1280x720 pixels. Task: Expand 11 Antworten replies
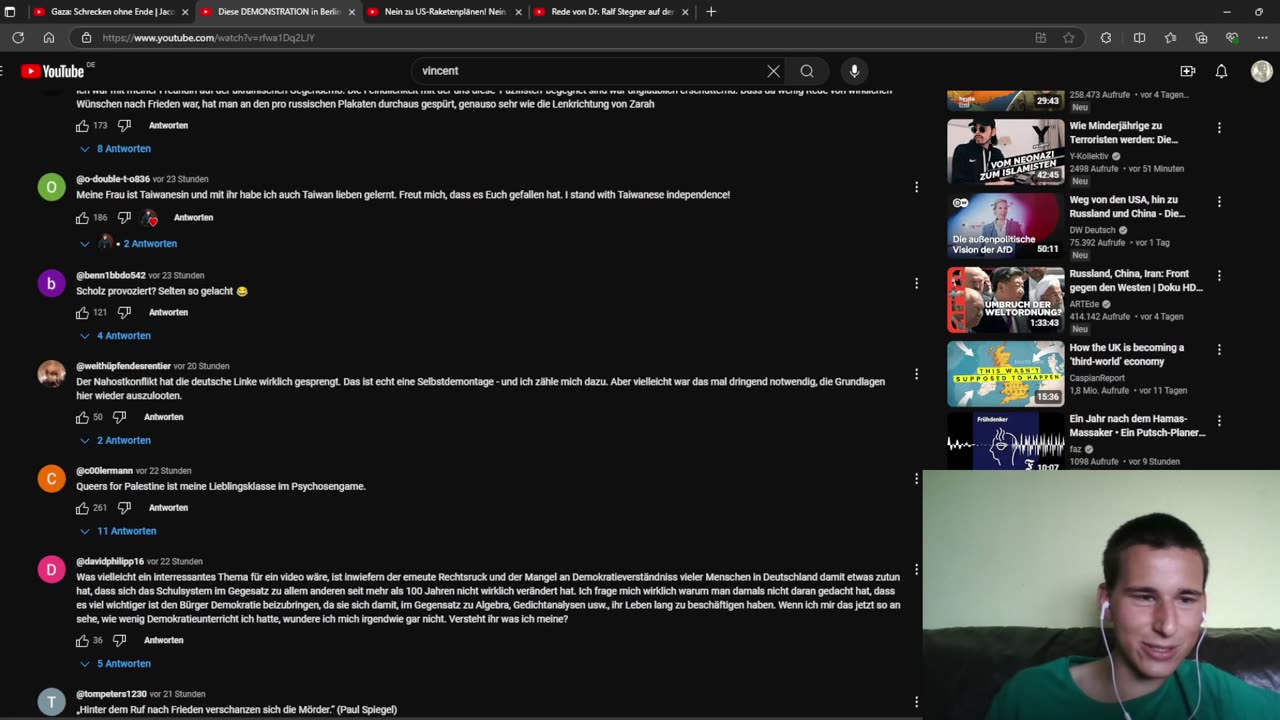pos(118,532)
